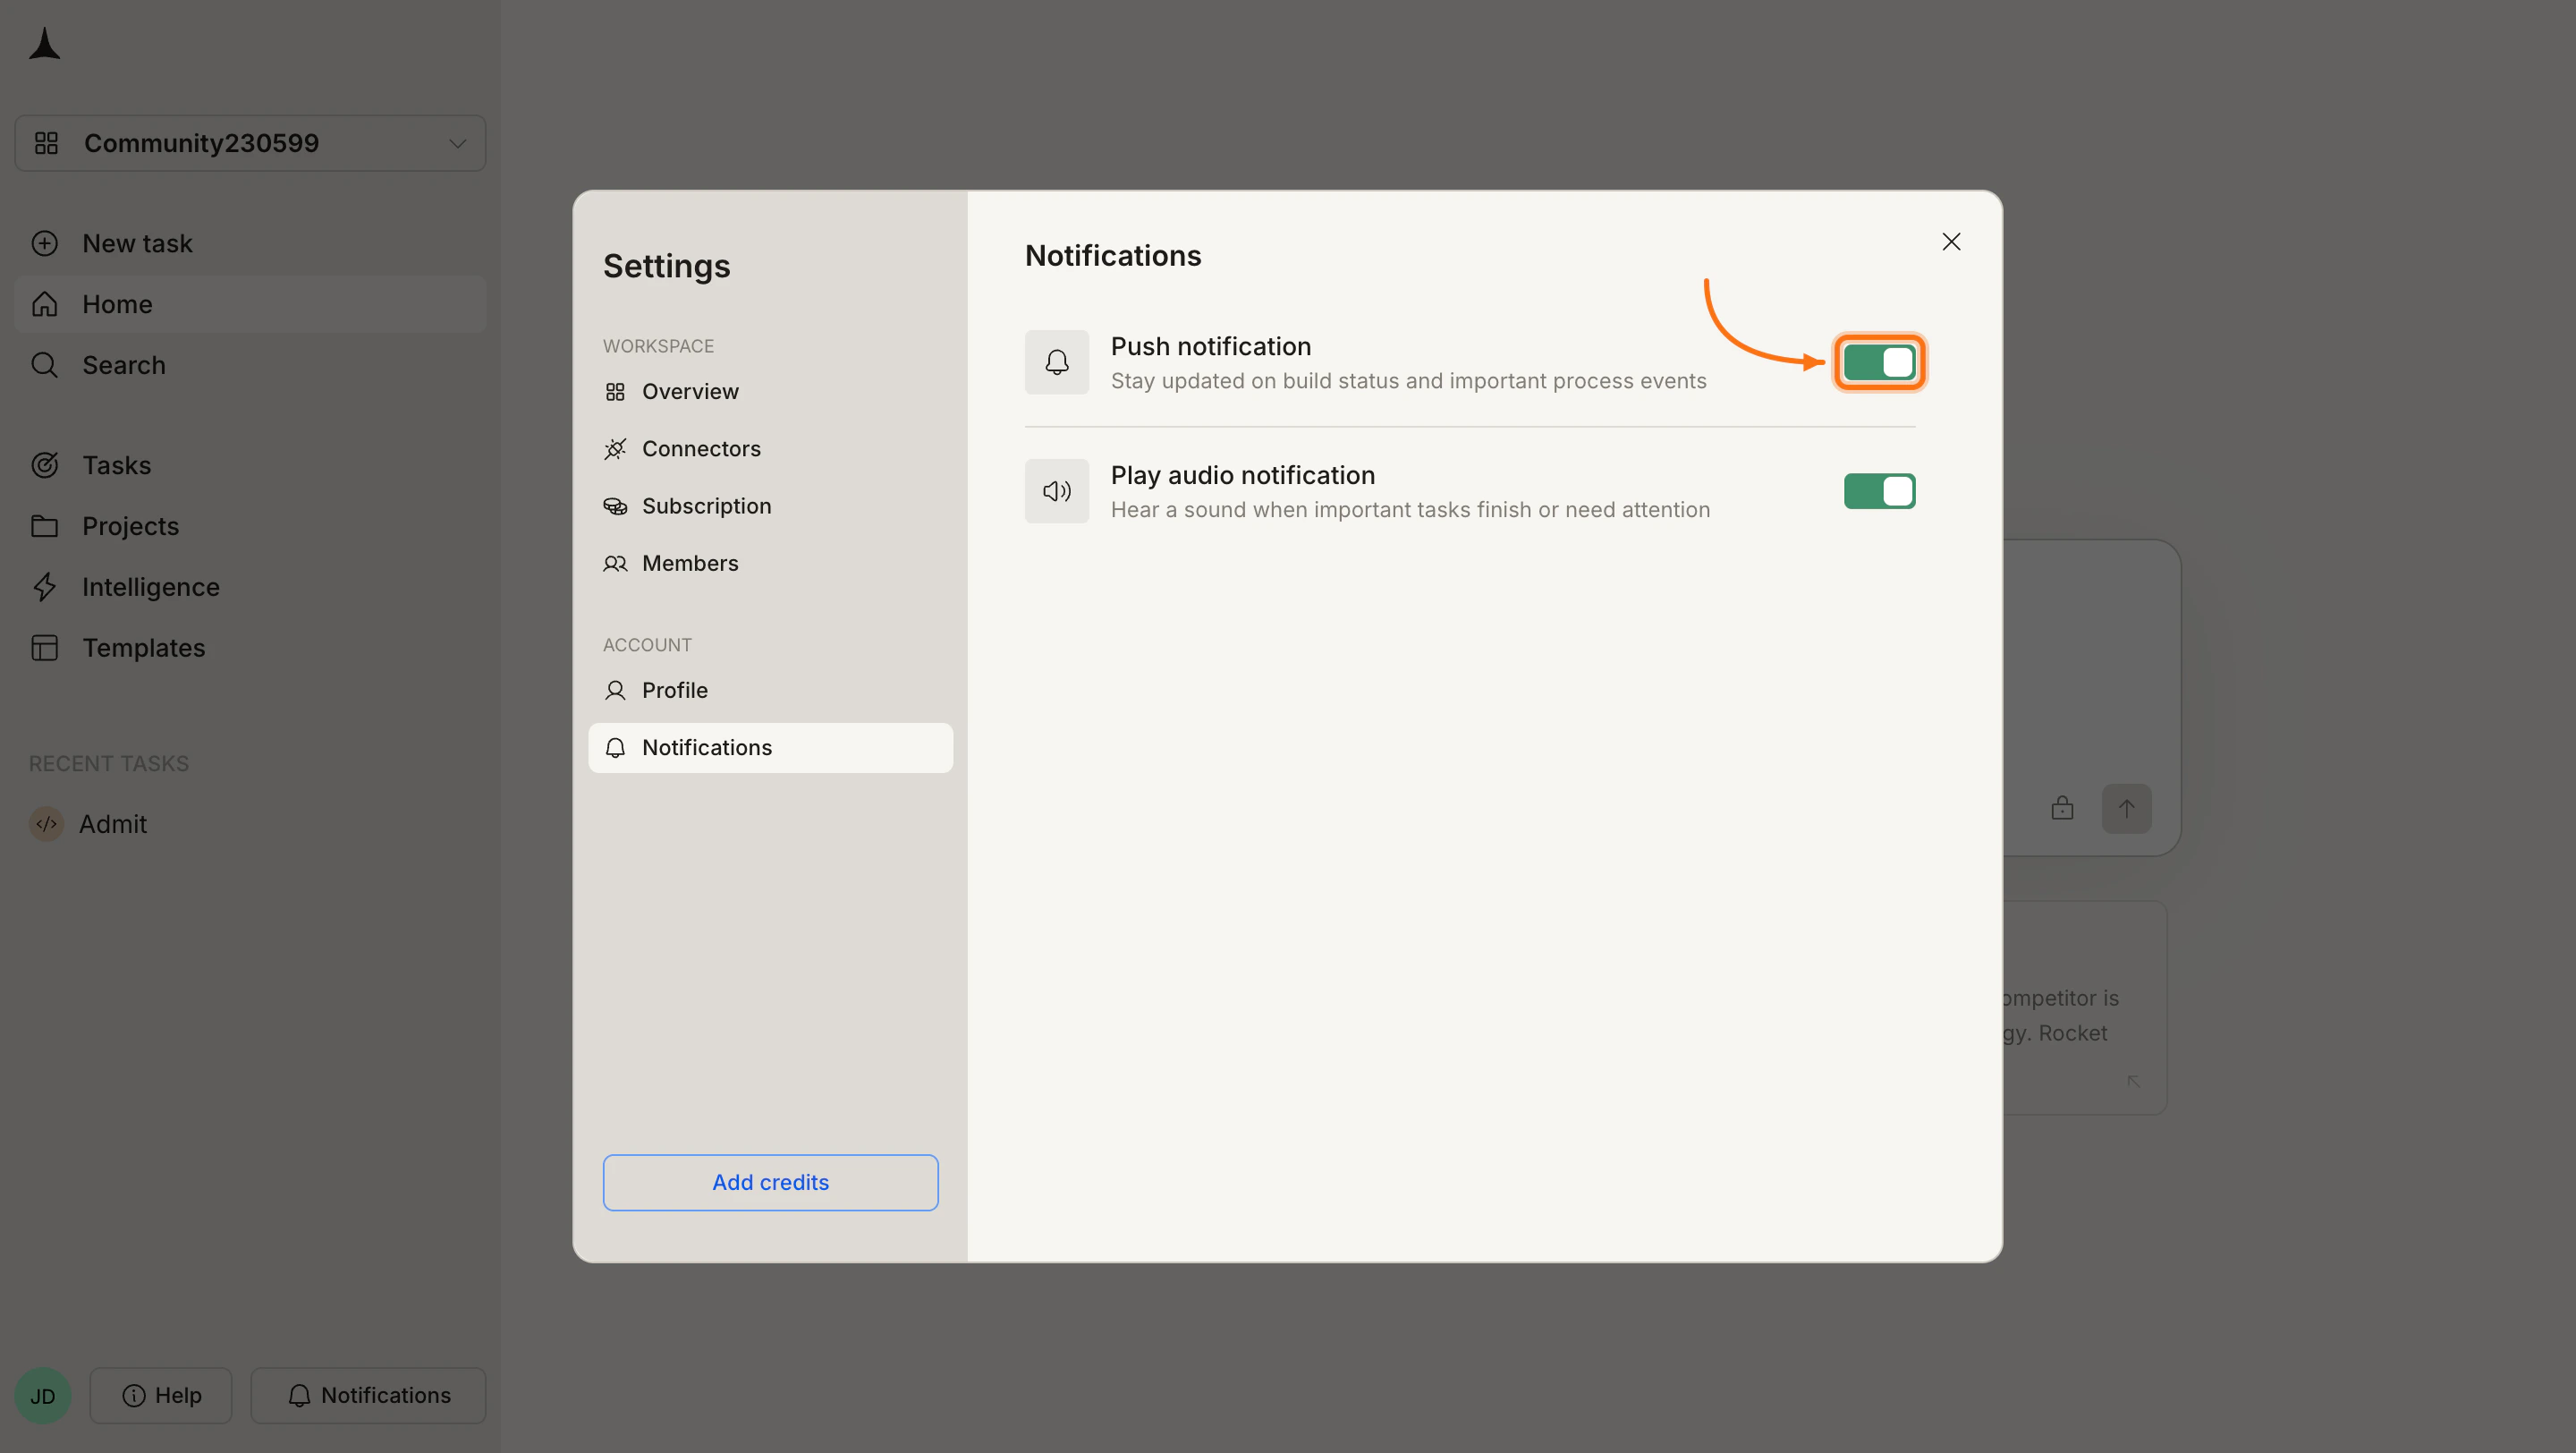The width and height of the screenshot is (2576, 1453).
Task: Click the Play audio notification title text
Action: [1242, 475]
